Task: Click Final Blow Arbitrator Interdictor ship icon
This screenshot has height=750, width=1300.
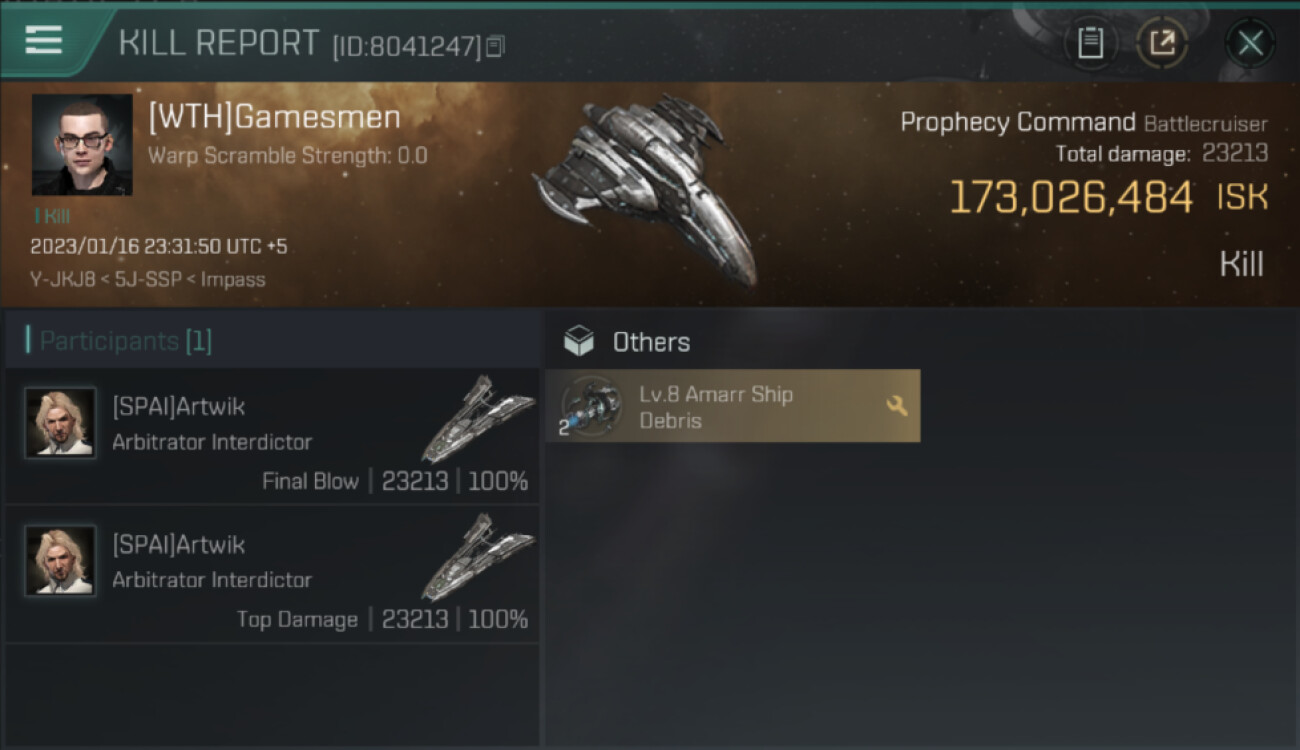Action: point(478,418)
